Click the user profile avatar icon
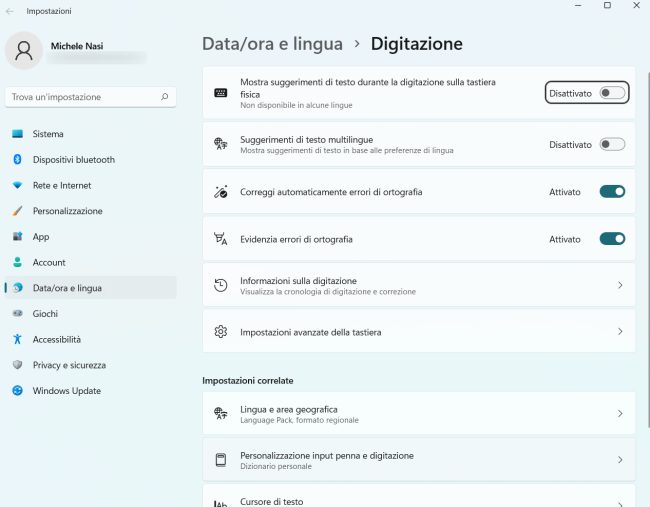This screenshot has height=507, width=650. (x=24, y=51)
